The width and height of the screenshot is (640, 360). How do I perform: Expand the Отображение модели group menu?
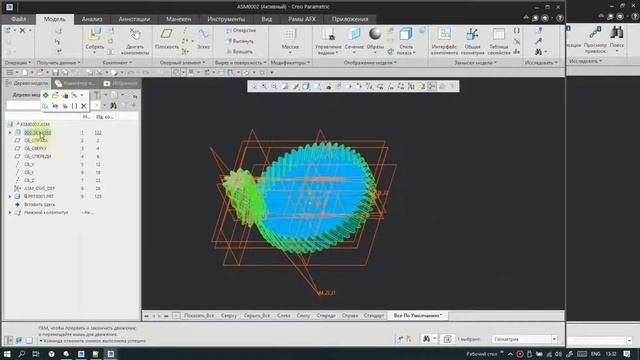pyautogui.click(x=370, y=62)
